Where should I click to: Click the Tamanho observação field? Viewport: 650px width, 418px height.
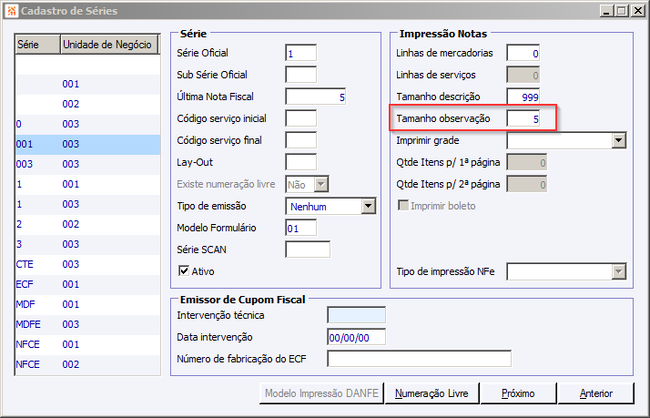point(523,119)
